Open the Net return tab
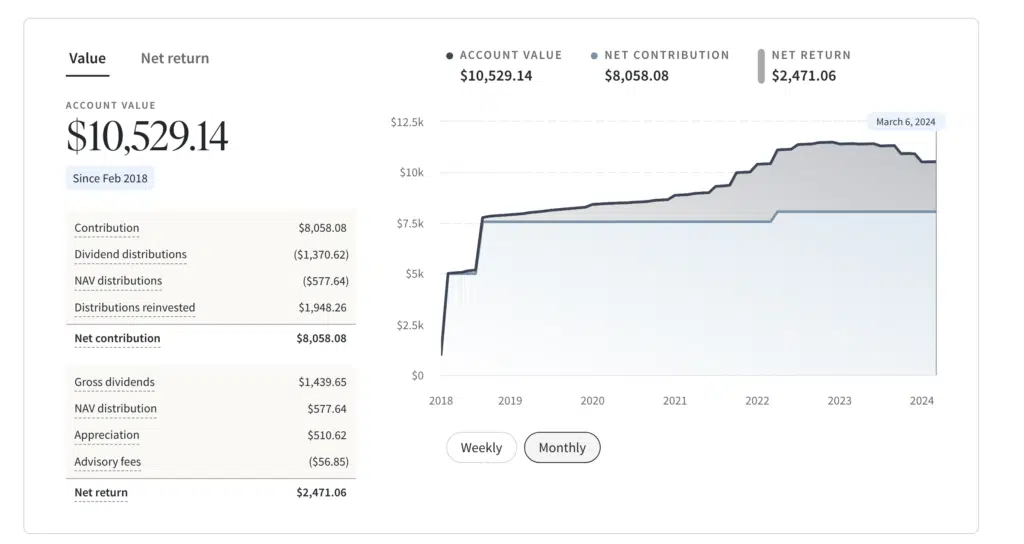The width and height of the screenshot is (1024, 544). [175, 58]
